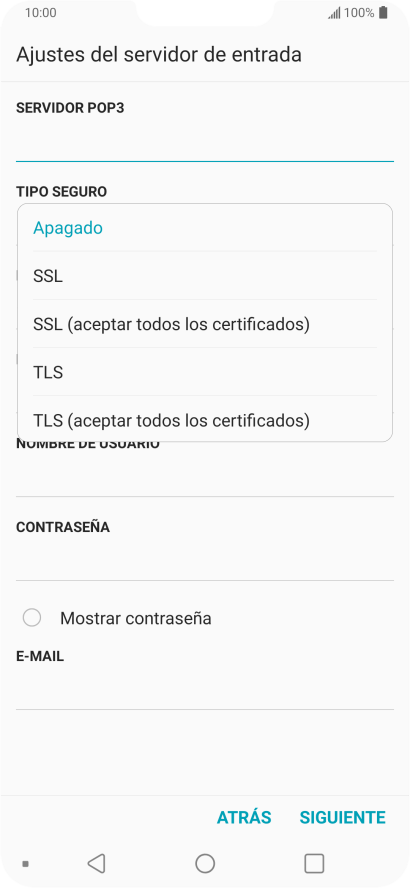The image size is (410, 888).
Task: Tap the ATRÁS button
Action: [244, 817]
